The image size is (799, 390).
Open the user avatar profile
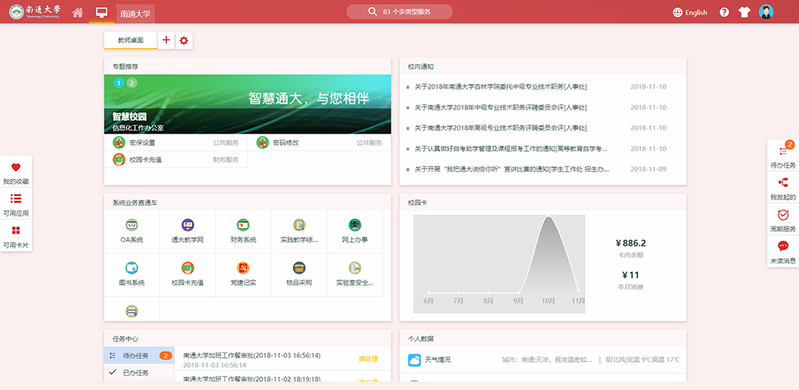point(766,12)
